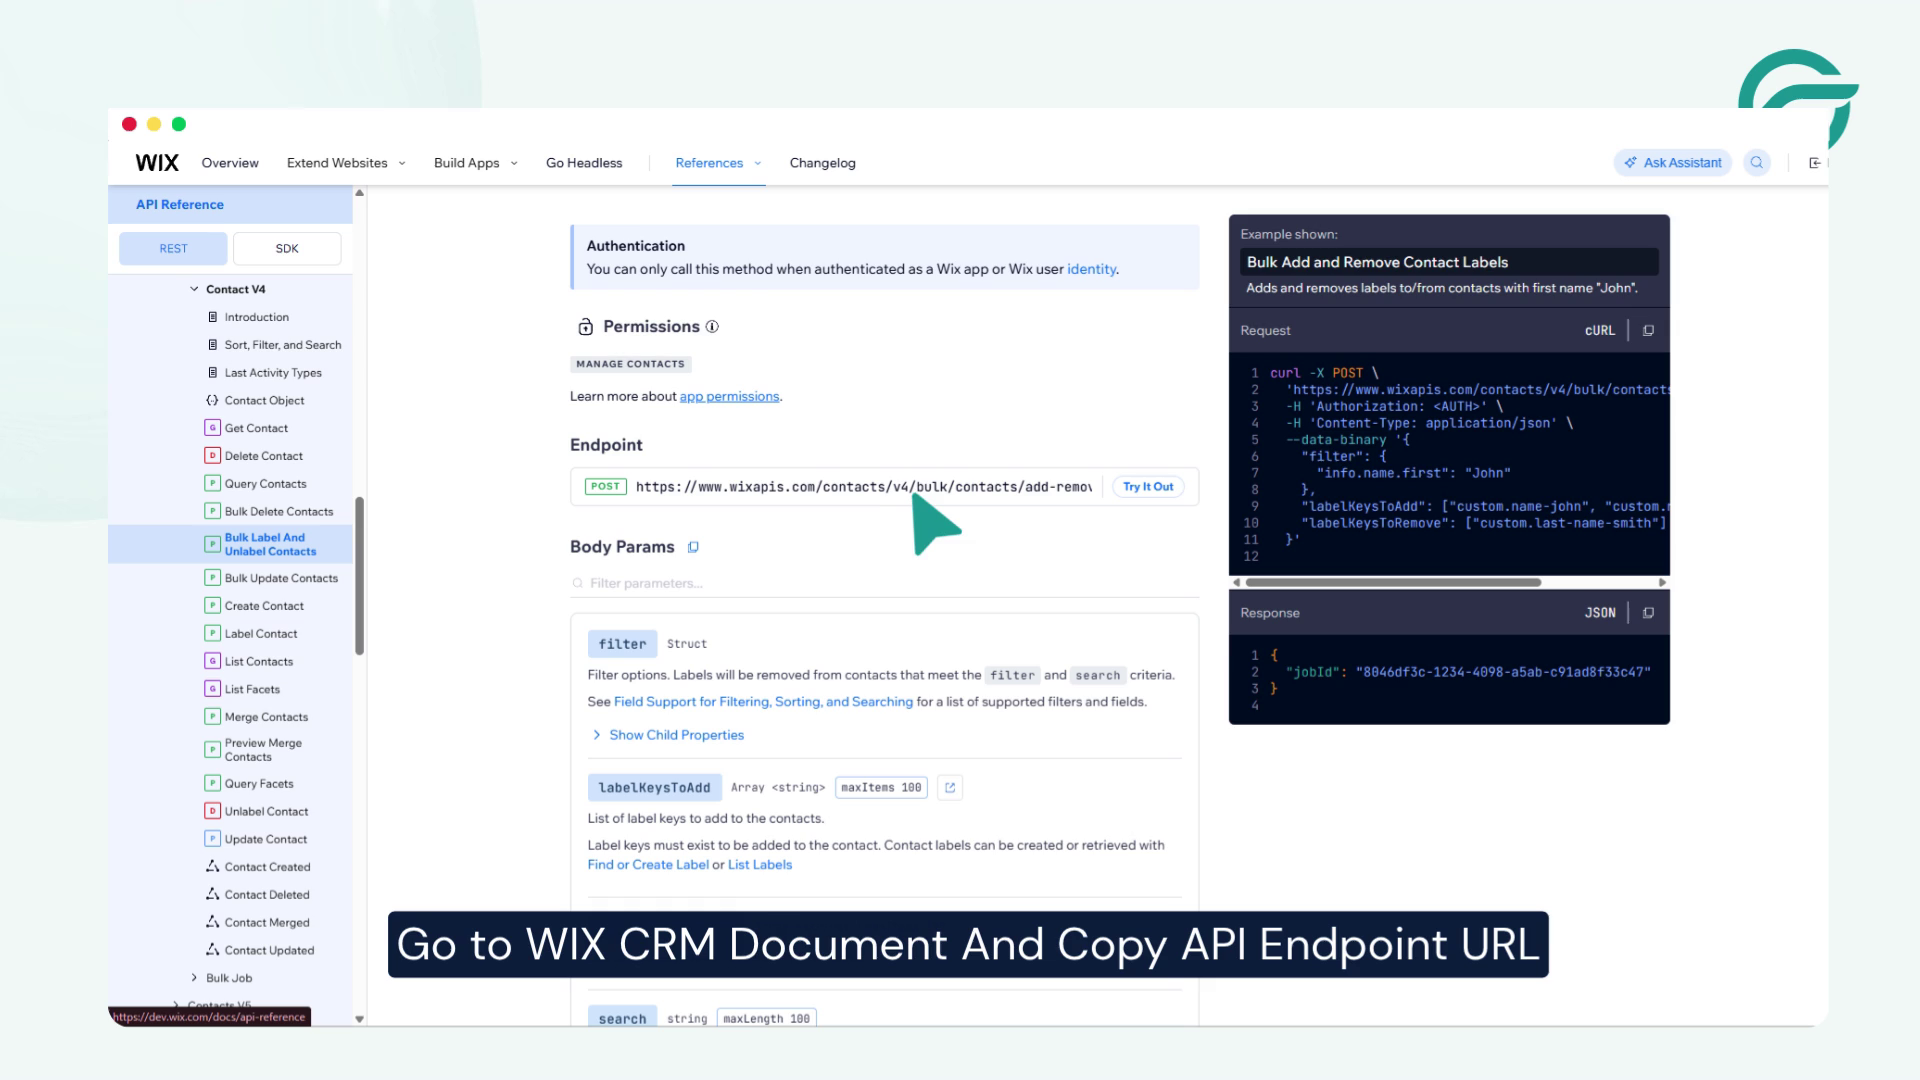Screen dimensions: 1920x1080
Task: Select Query Facets in sidebar
Action: 259,784
